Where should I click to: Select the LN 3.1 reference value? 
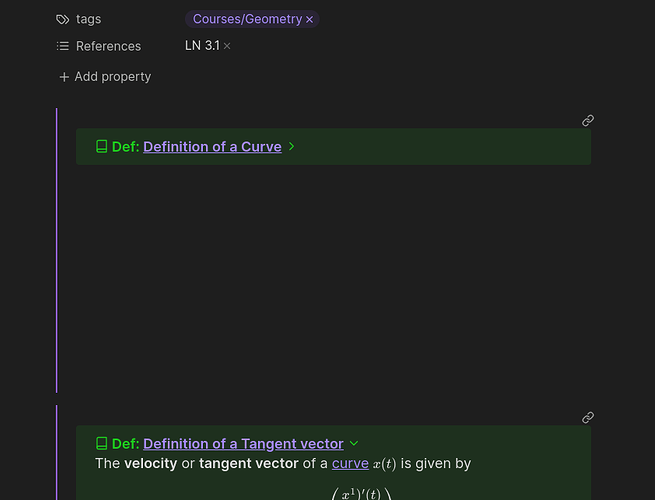click(x=202, y=46)
